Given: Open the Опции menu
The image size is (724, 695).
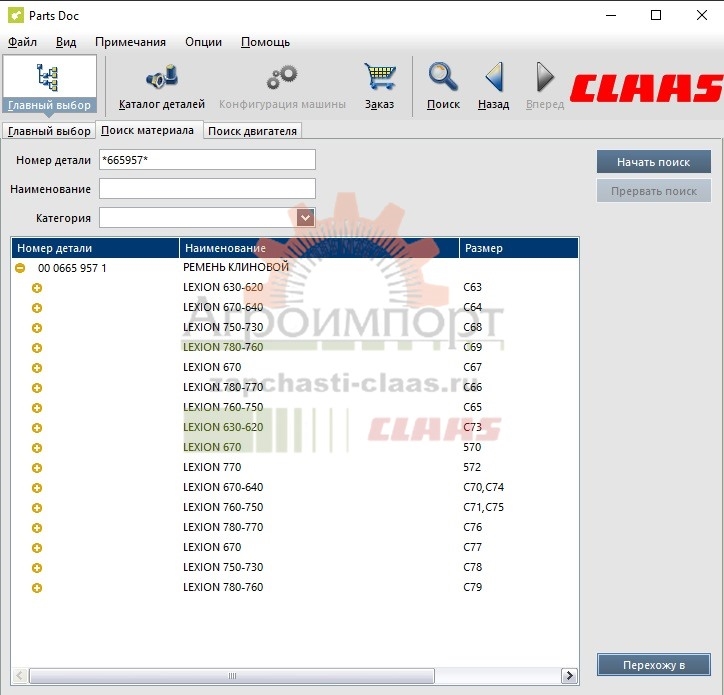Looking at the screenshot, I should coord(203,42).
